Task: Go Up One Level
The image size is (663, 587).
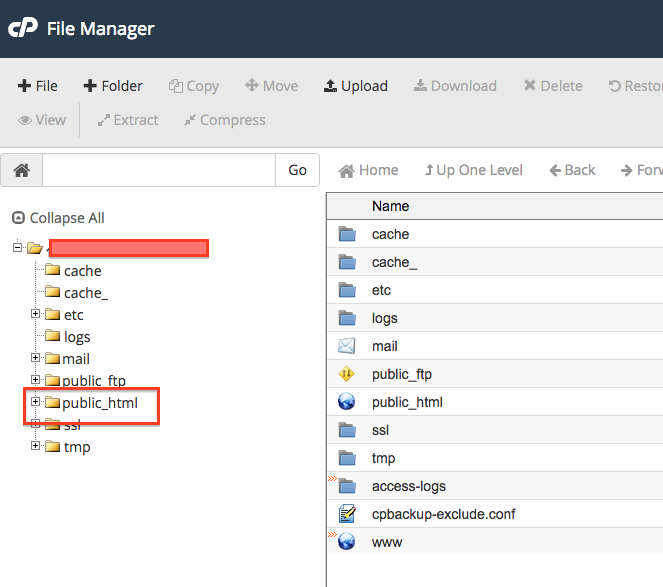Action: 473,170
